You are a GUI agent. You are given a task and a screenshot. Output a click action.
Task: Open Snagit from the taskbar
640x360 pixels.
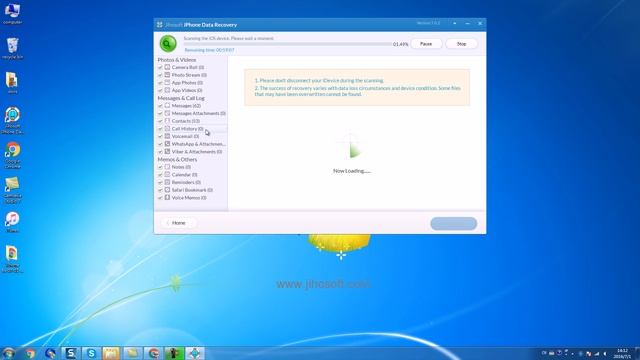tap(71, 353)
